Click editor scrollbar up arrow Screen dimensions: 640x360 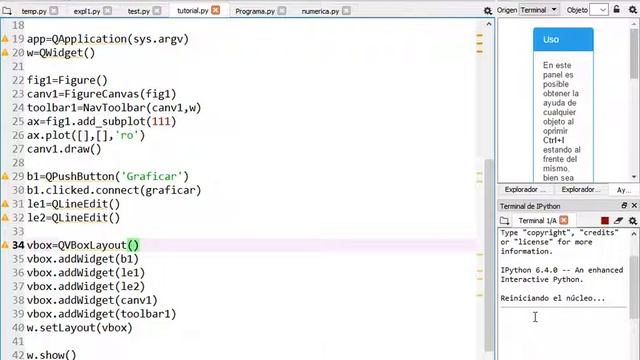click(x=489, y=24)
